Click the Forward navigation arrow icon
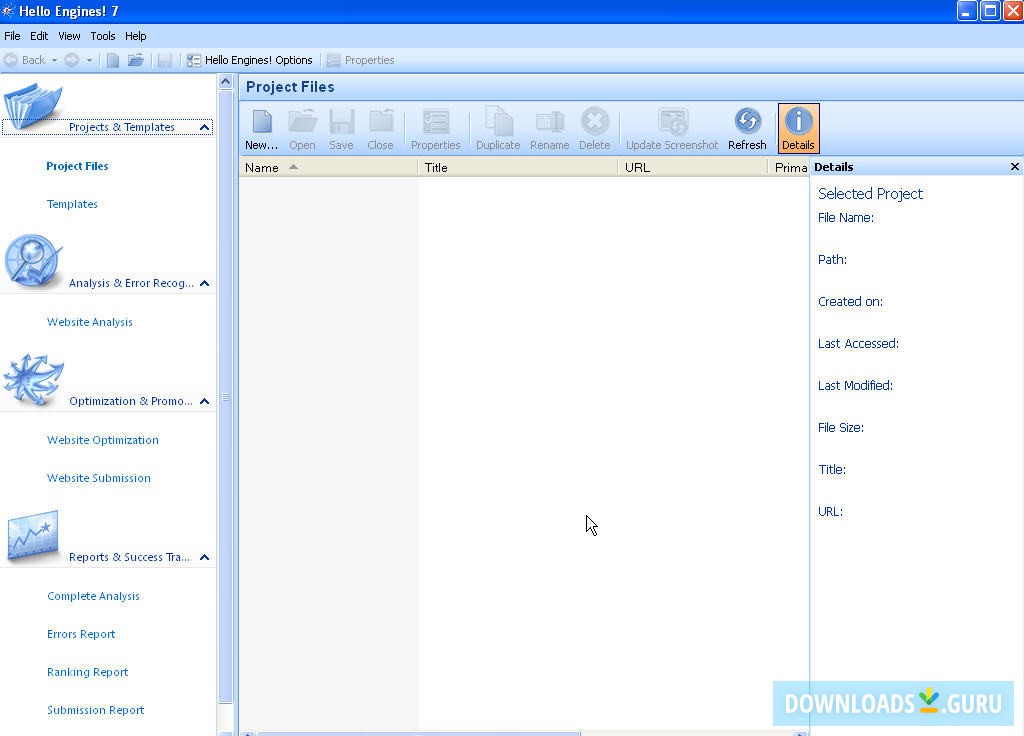Image resolution: width=1024 pixels, height=736 pixels. (72, 60)
